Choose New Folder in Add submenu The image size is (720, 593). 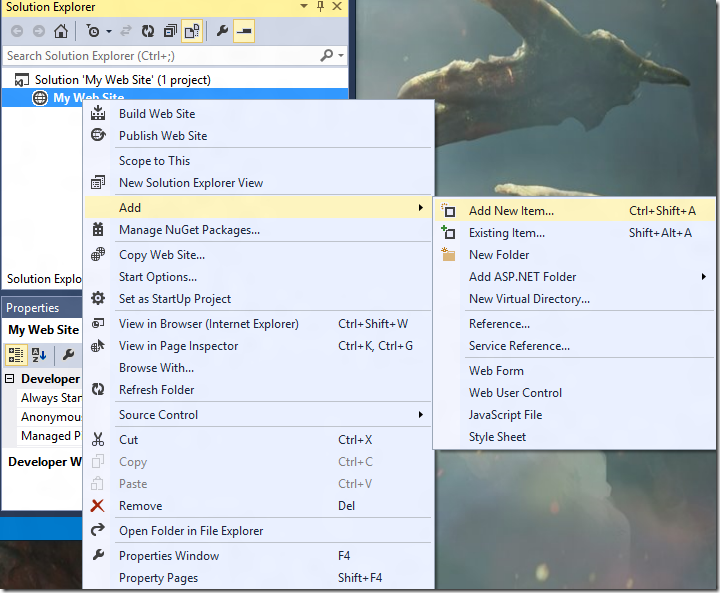(574, 255)
